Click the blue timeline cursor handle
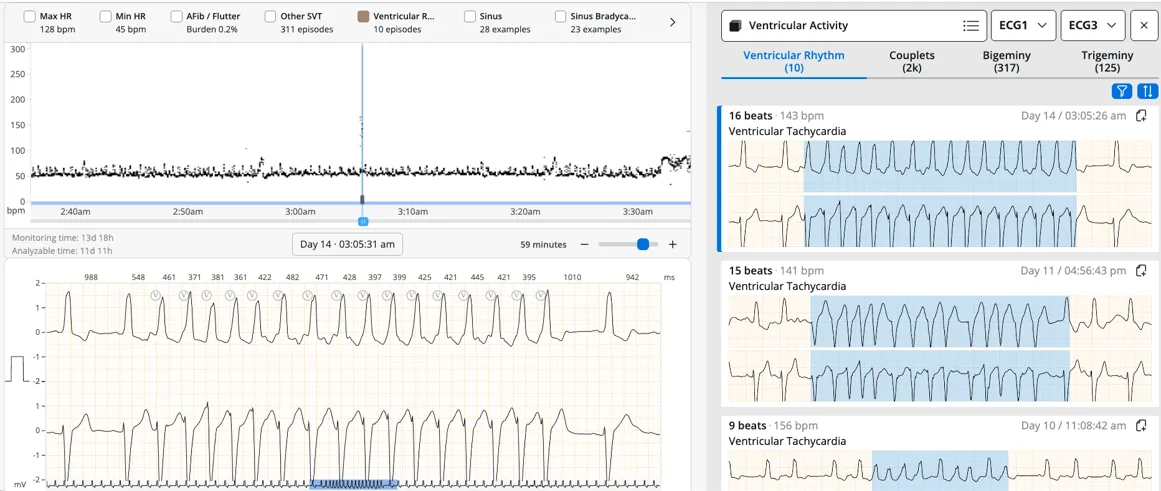This screenshot has width=1161, height=491. (363, 221)
